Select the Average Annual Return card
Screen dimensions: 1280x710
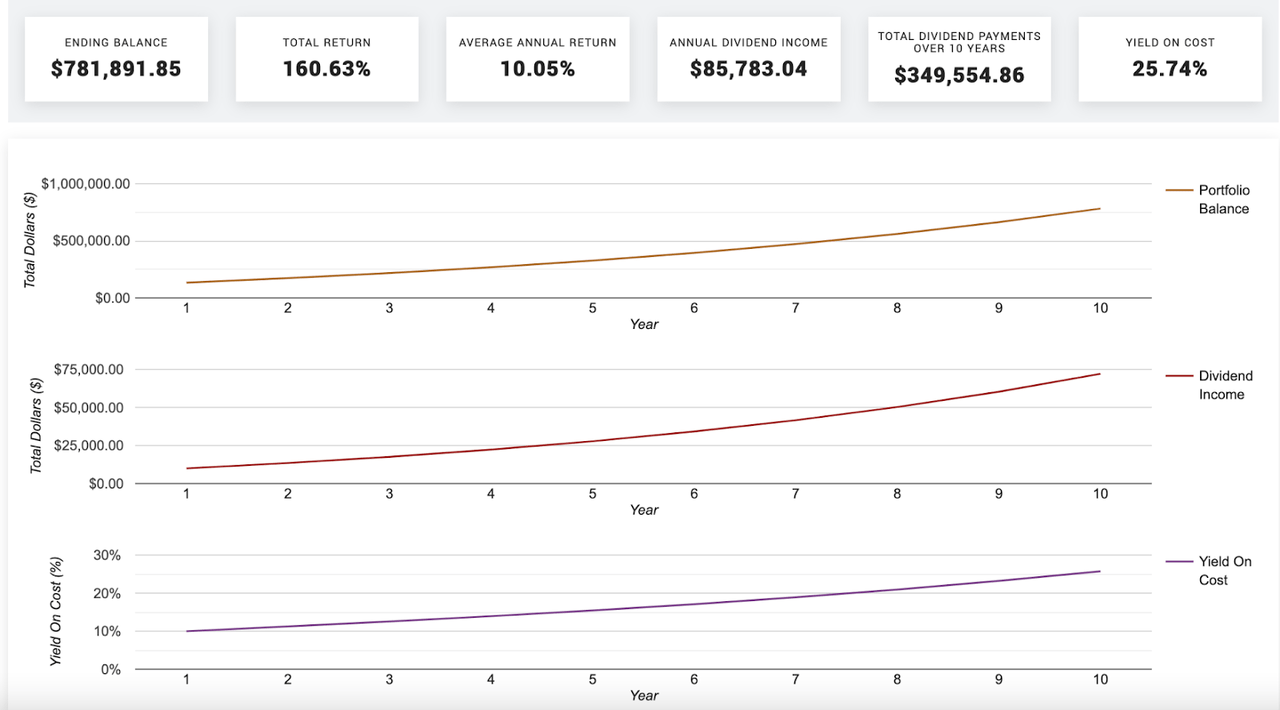point(537,58)
